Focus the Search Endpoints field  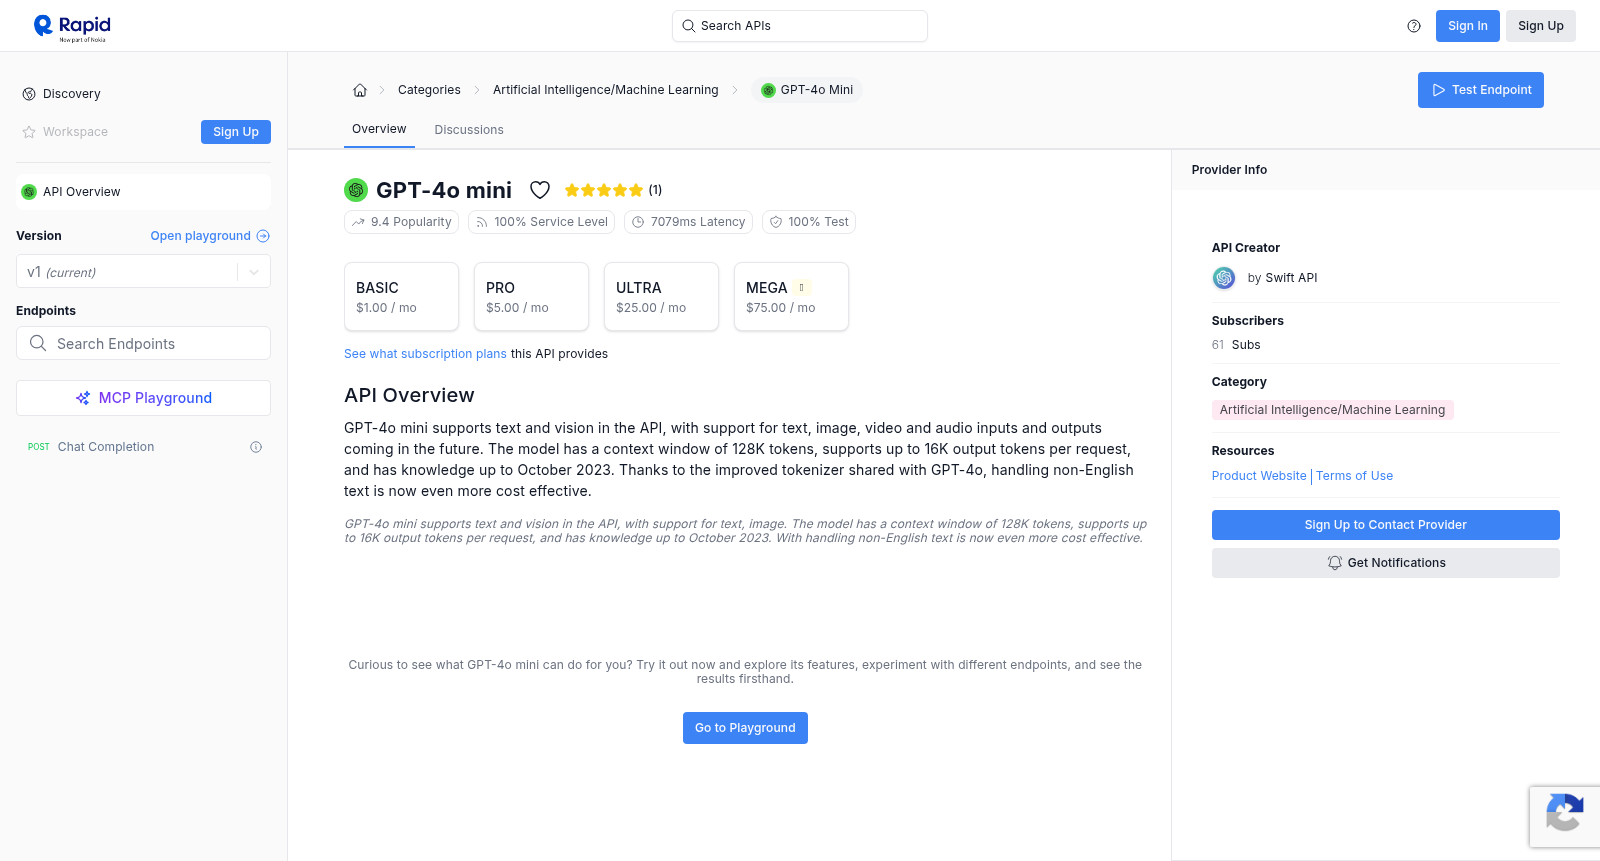[x=143, y=343]
